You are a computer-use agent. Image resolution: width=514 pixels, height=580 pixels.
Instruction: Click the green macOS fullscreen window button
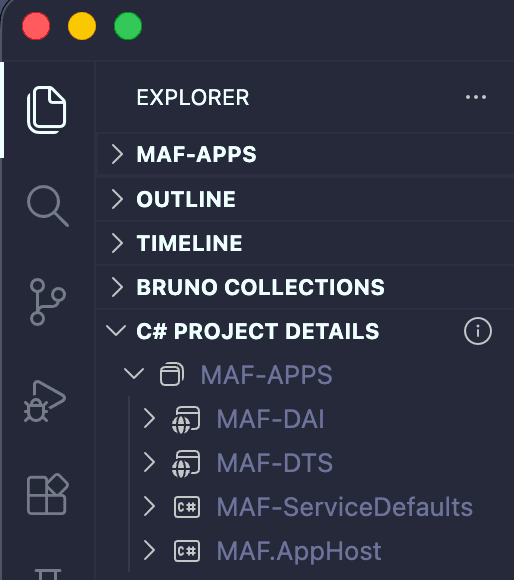point(128,26)
